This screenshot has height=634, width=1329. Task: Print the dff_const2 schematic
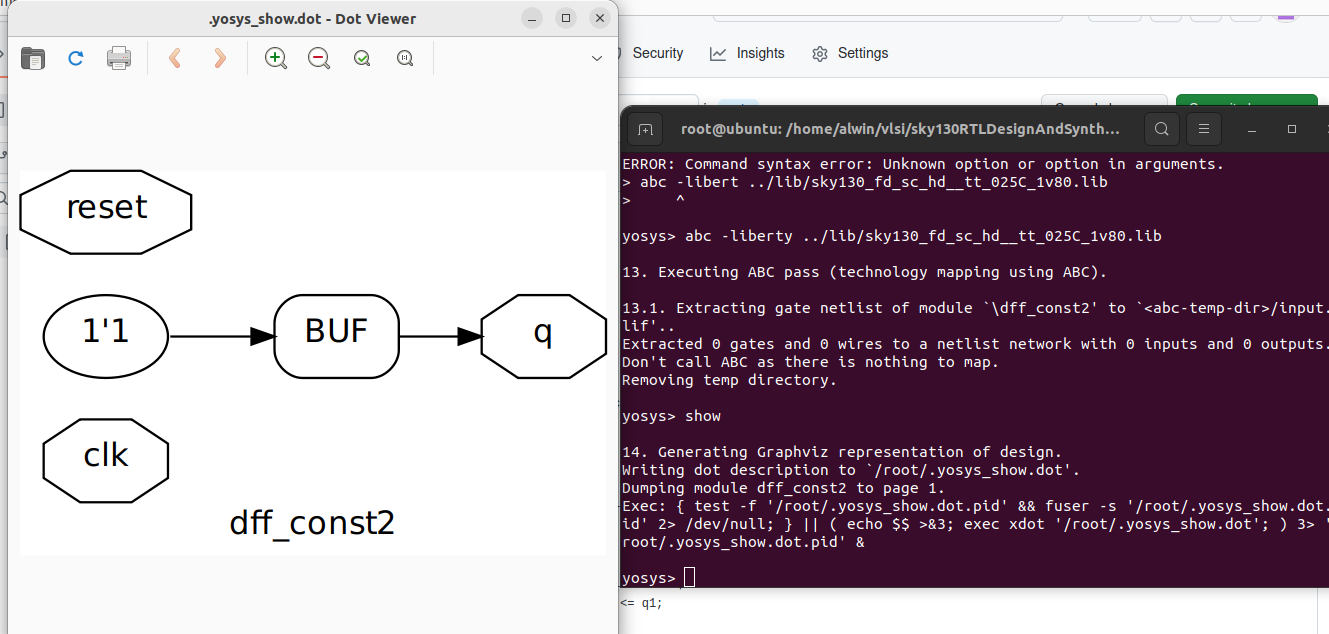click(119, 58)
